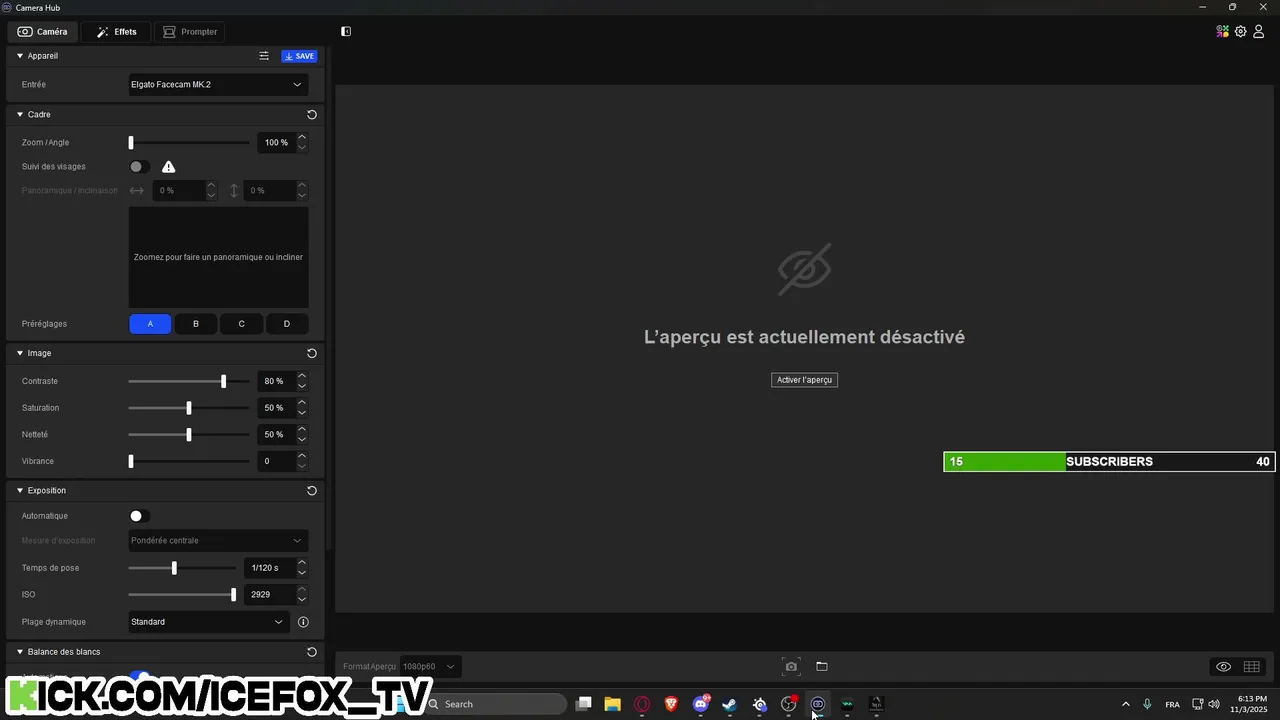Screen dimensions: 1280x720
Task: Open the snapshots folder icon
Action: click(x=822, y=667)
